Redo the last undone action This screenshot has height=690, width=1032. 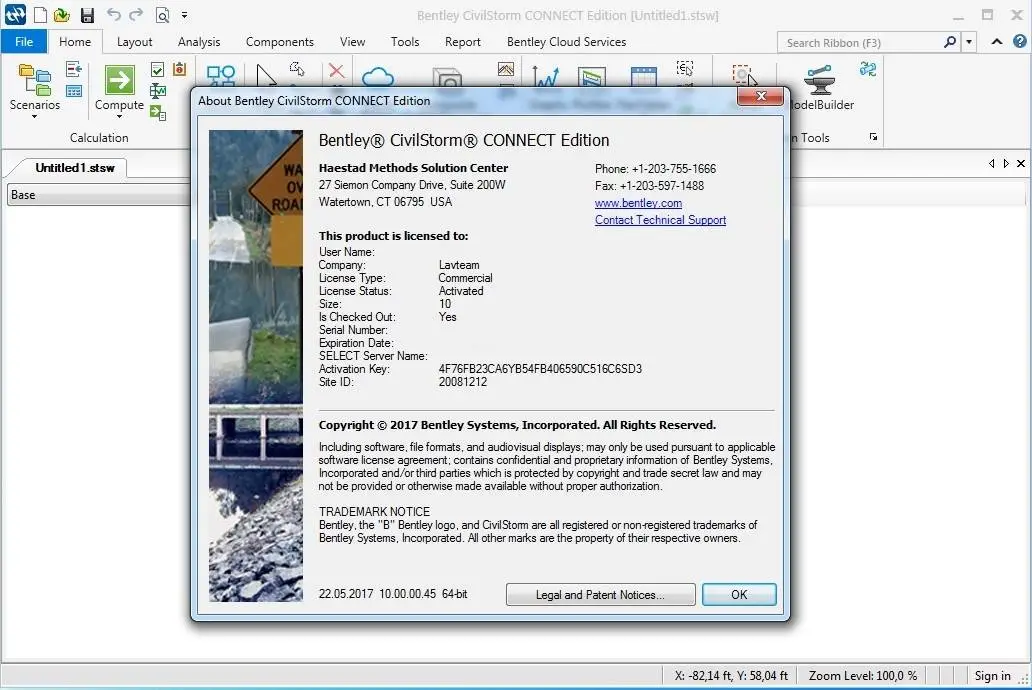[136, 14]
